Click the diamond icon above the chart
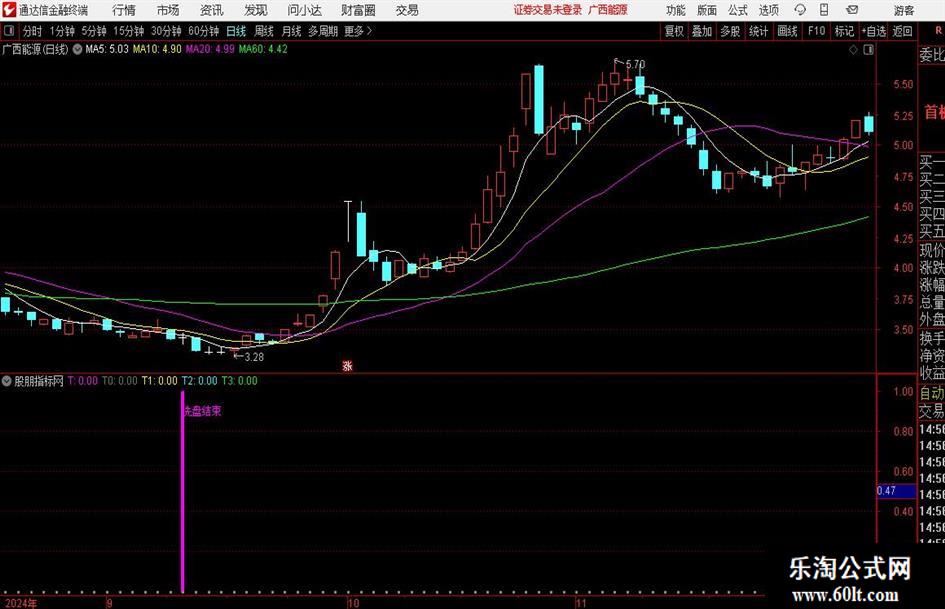This screenshot has width=945, height=609. pyautogui.click(x=853, y=50)
